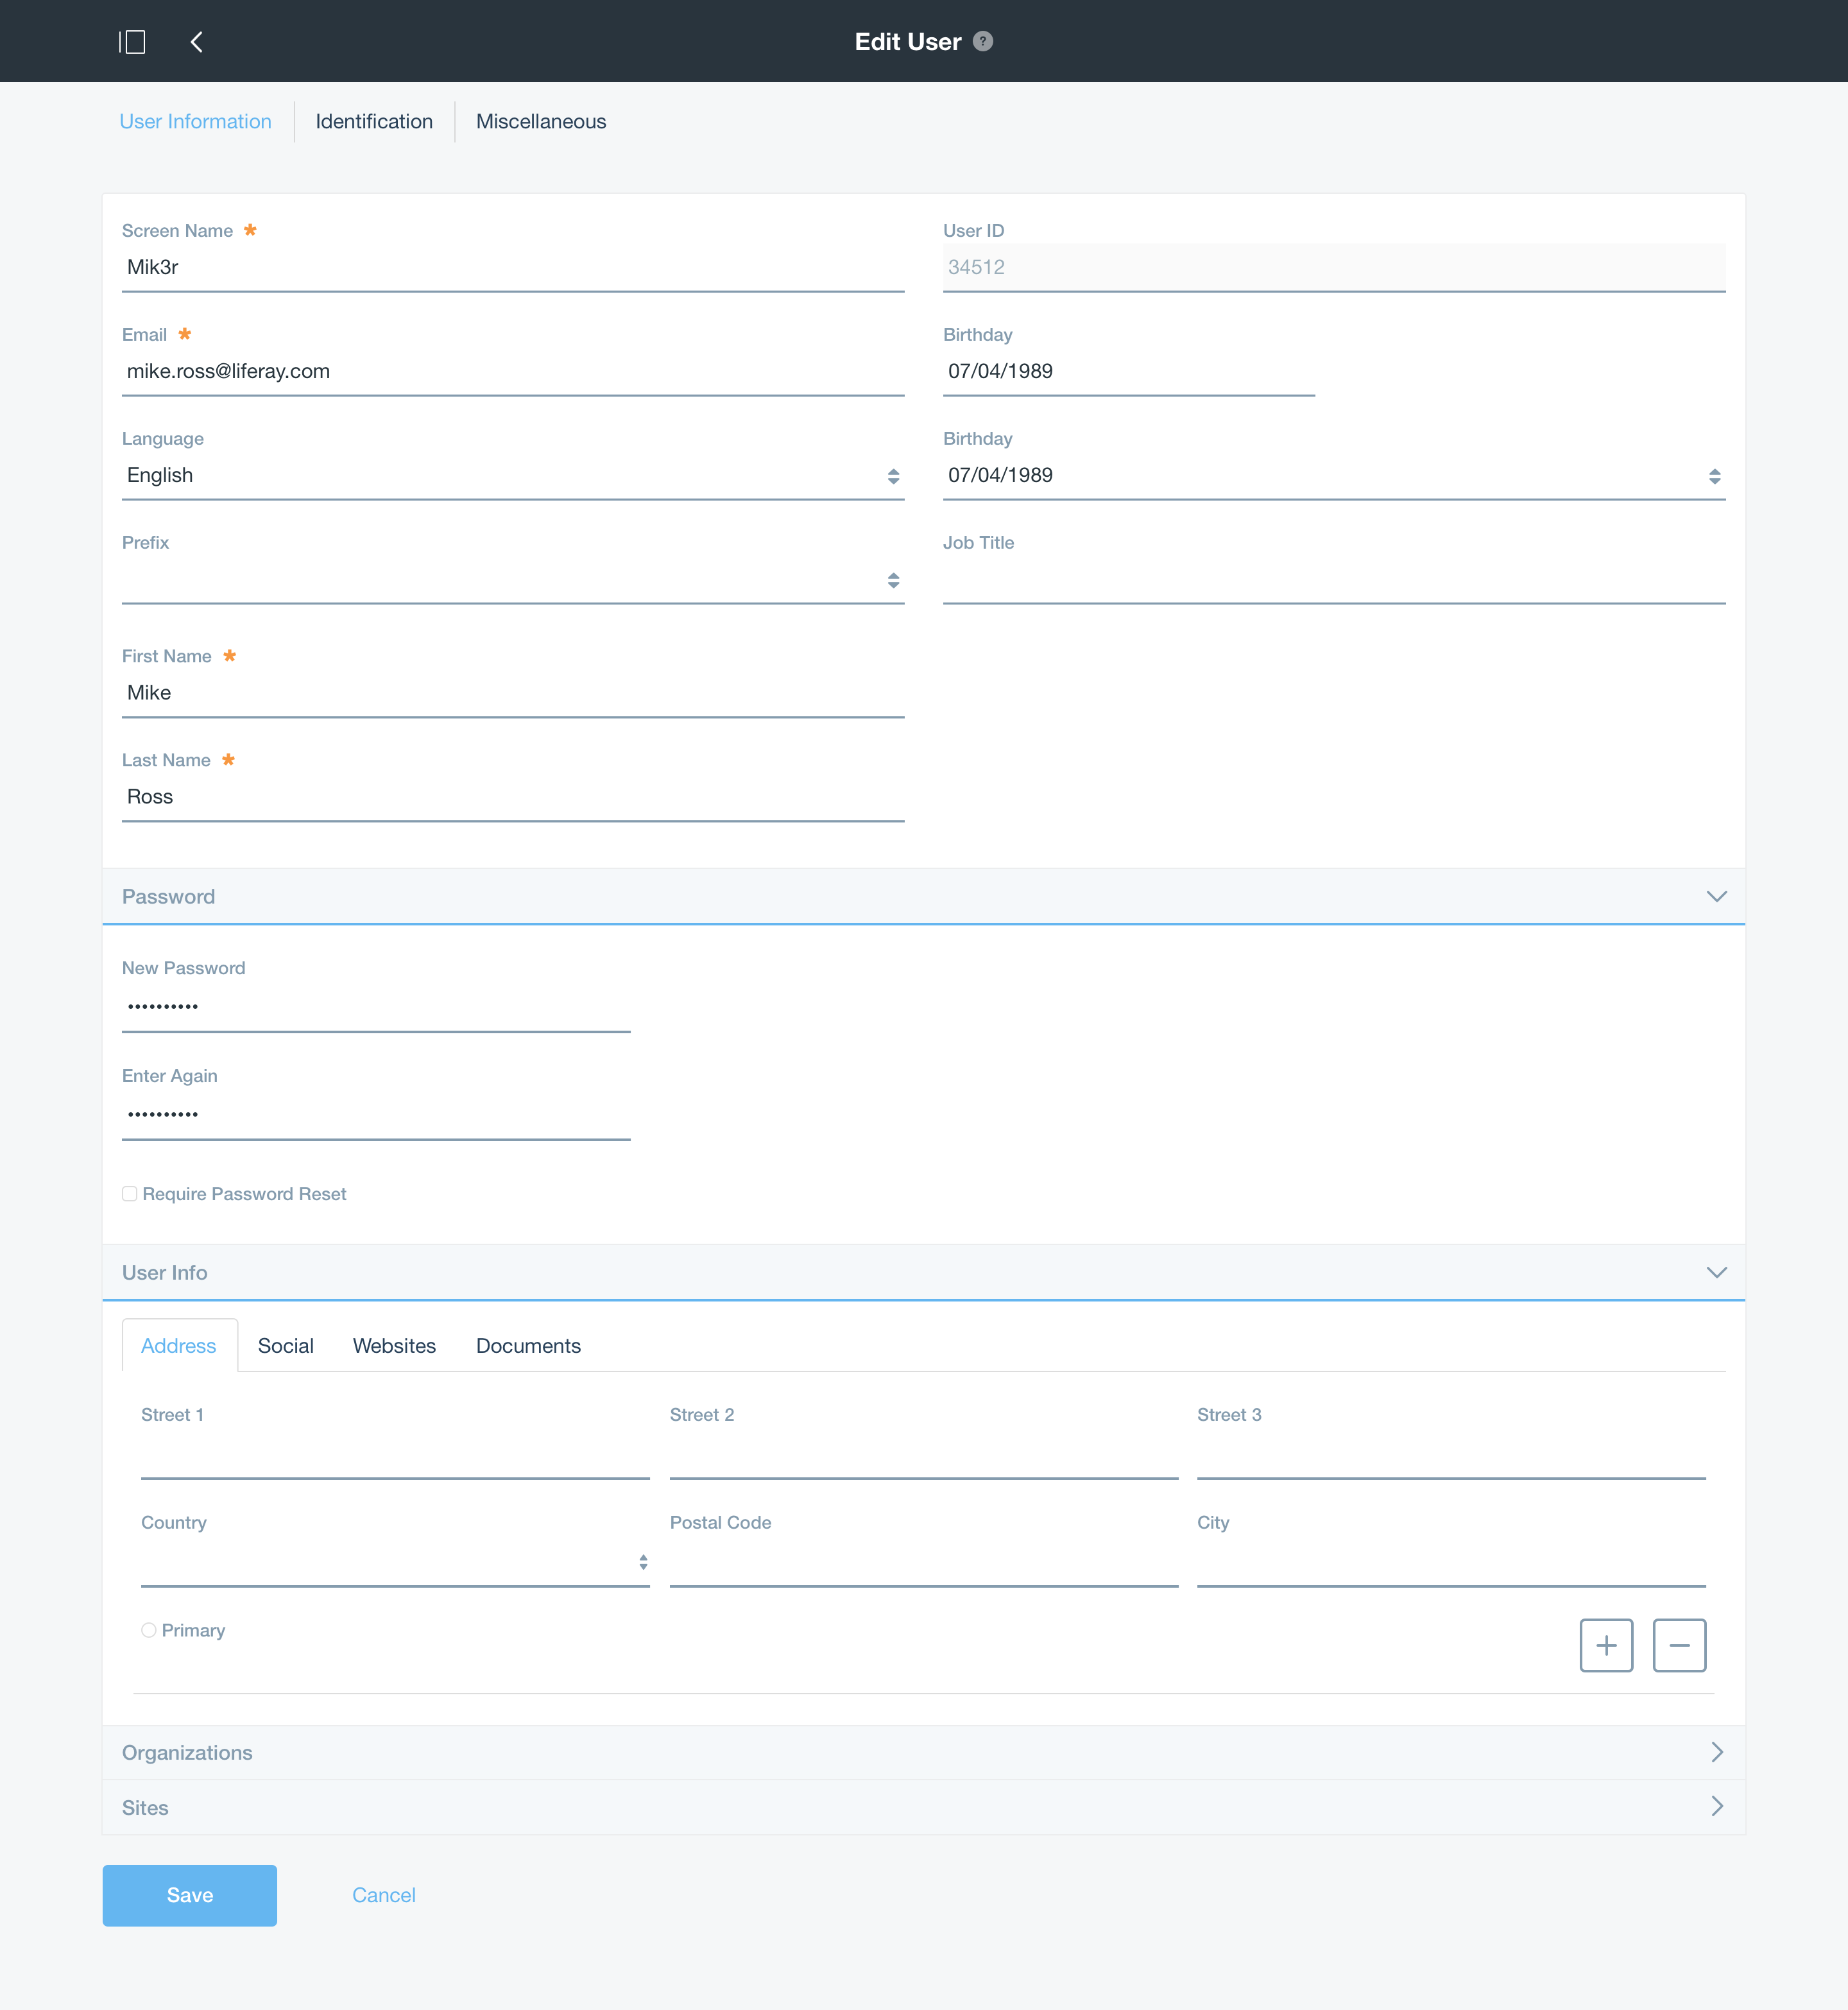Viewport: 1848px width, 2010px height.
Task: Click the back arrow to leave Edit User
Action: pos(196,41)
